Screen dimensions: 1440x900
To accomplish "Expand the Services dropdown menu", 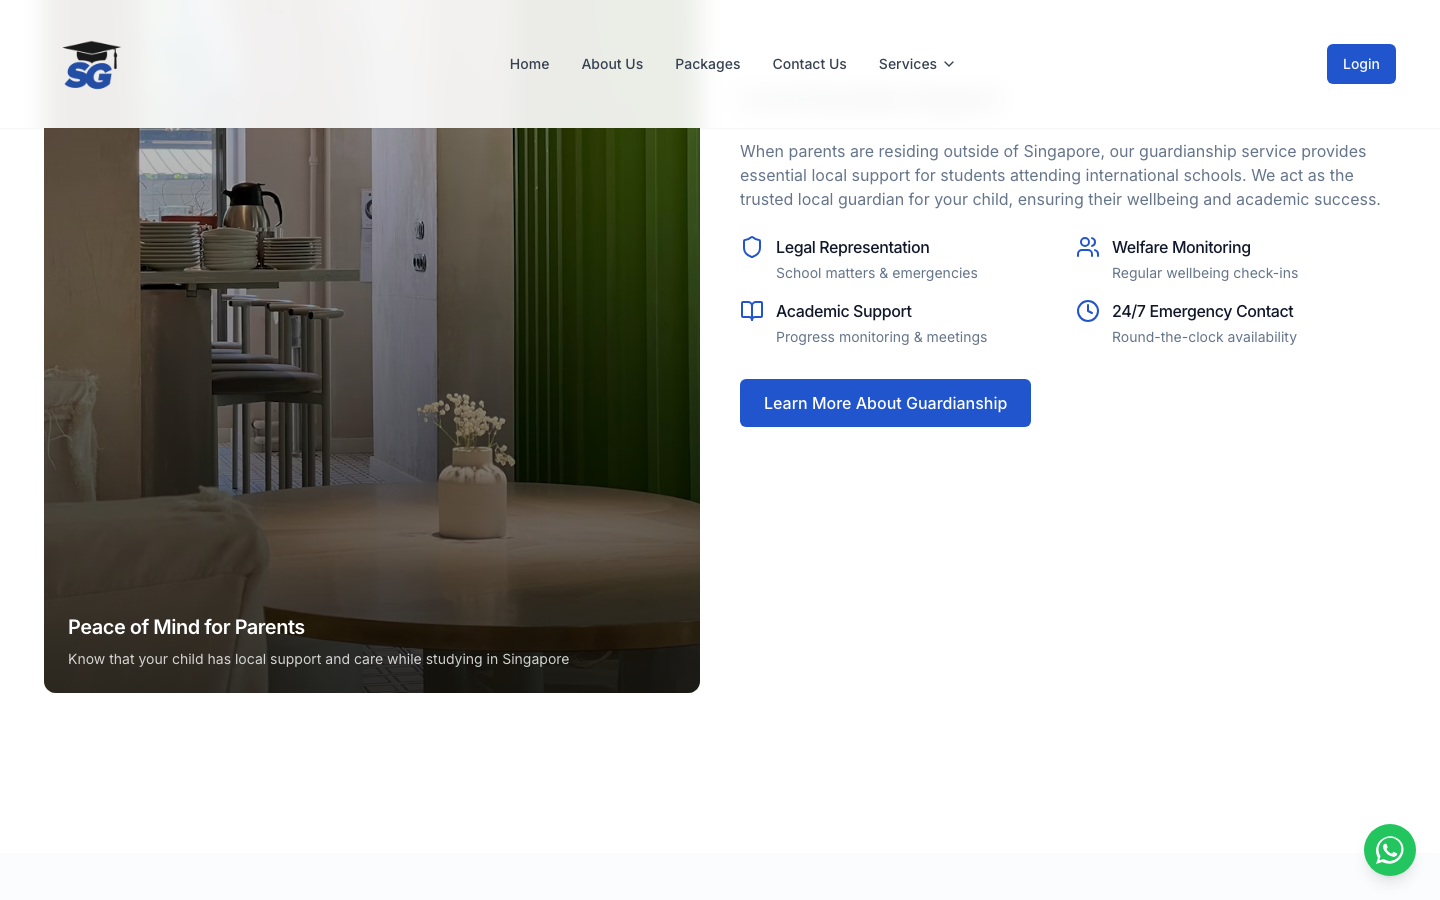I will pos(917,64).
